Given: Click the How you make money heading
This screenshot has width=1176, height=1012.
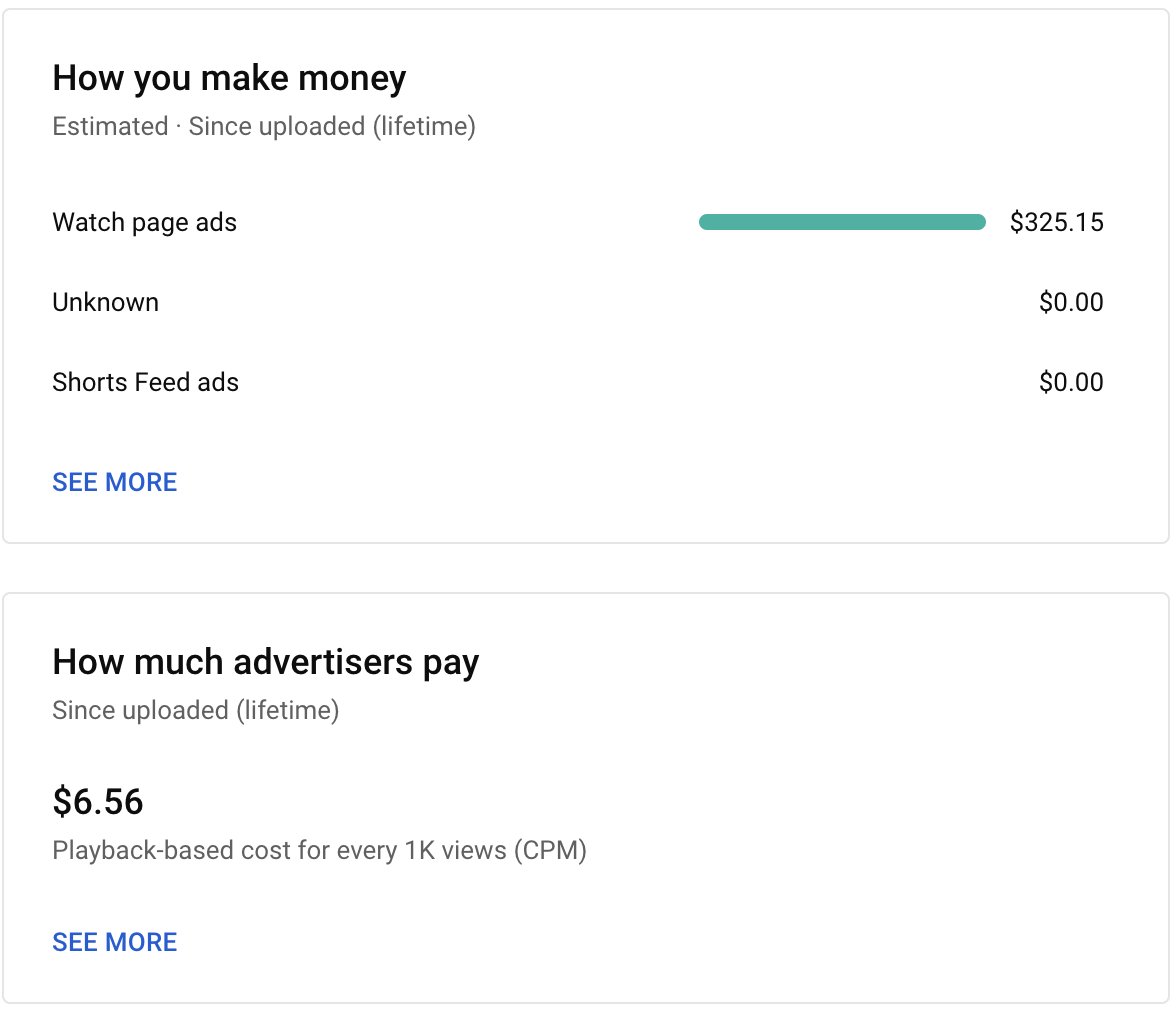Looking at the screenshot, I should tap(230, 79).
